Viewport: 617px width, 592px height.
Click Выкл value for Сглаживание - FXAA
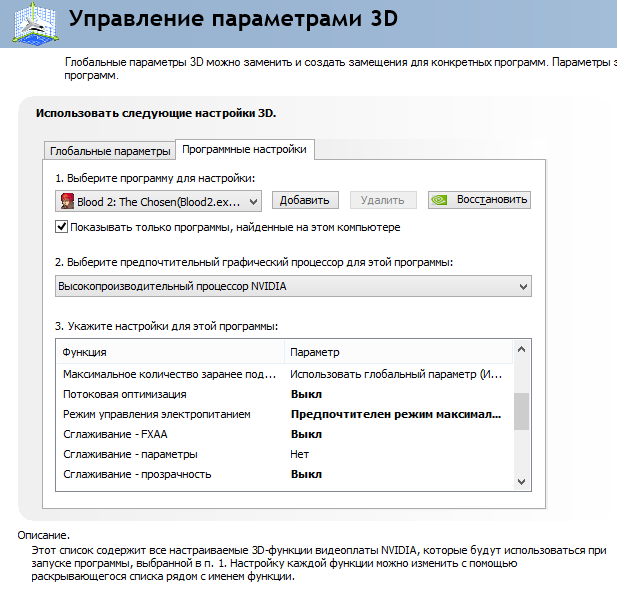306,434
